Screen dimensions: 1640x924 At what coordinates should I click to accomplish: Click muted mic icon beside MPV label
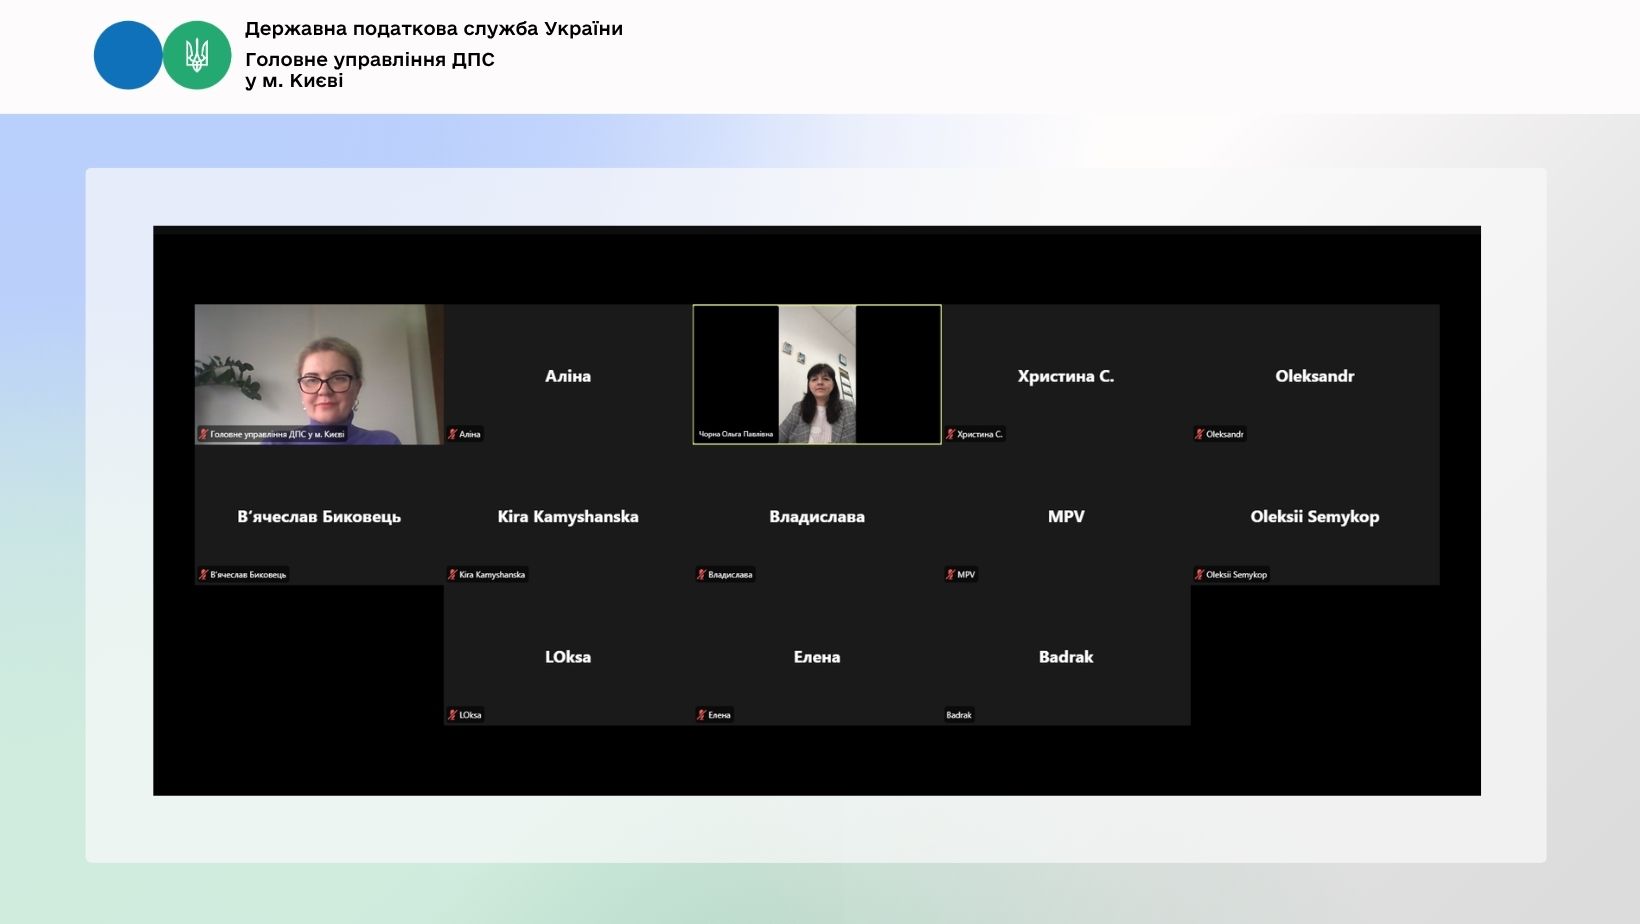click(x=950, y=575)
